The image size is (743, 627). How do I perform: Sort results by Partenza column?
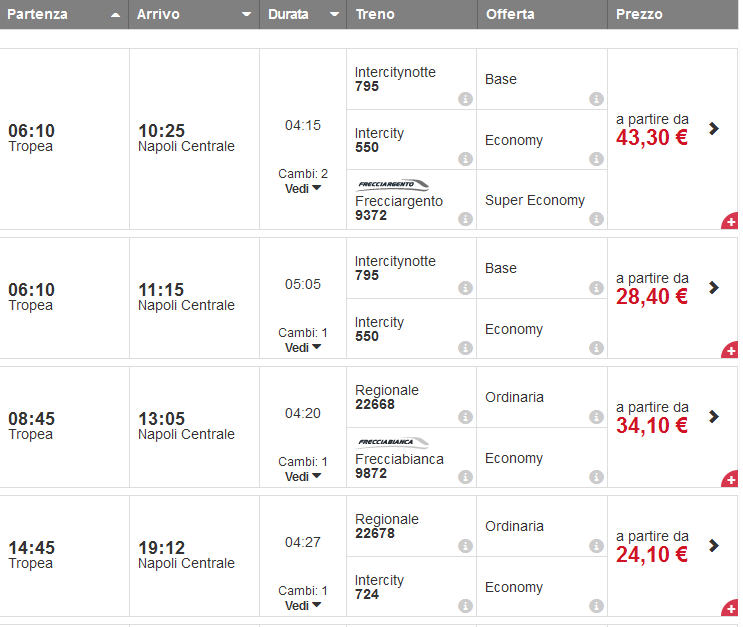64,15
